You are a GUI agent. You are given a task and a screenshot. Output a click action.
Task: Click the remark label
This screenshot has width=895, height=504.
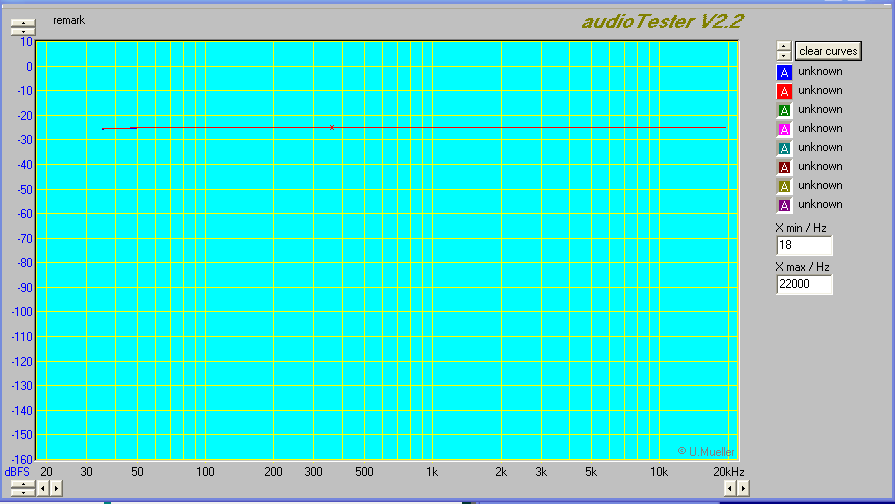[69, 20]
